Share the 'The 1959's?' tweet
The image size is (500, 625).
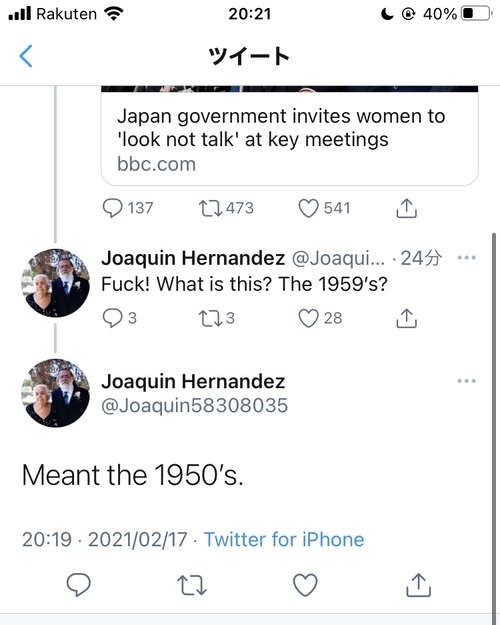pos(406,318)
